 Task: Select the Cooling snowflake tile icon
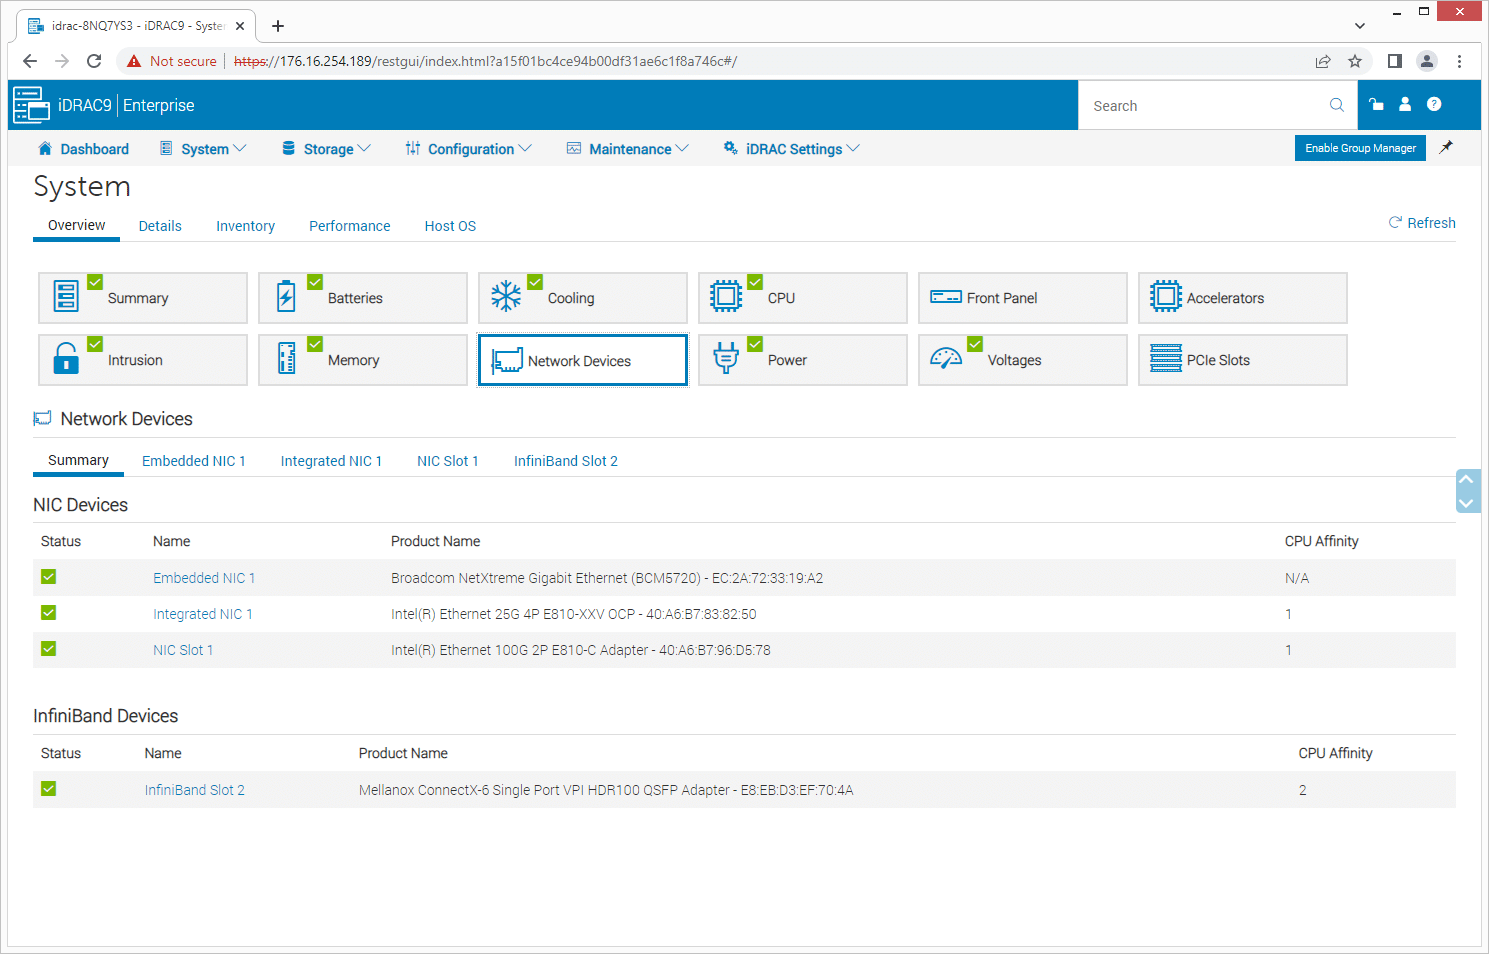point(507,296)
